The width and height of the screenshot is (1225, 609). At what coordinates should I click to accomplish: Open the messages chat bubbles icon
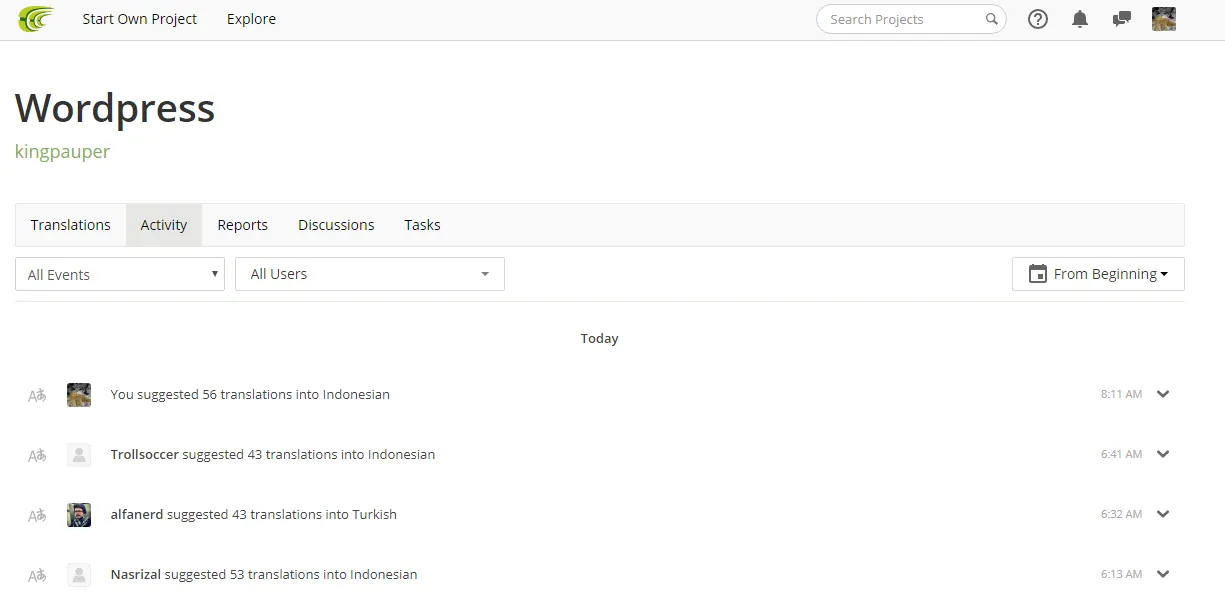(x=1122, y=19)
